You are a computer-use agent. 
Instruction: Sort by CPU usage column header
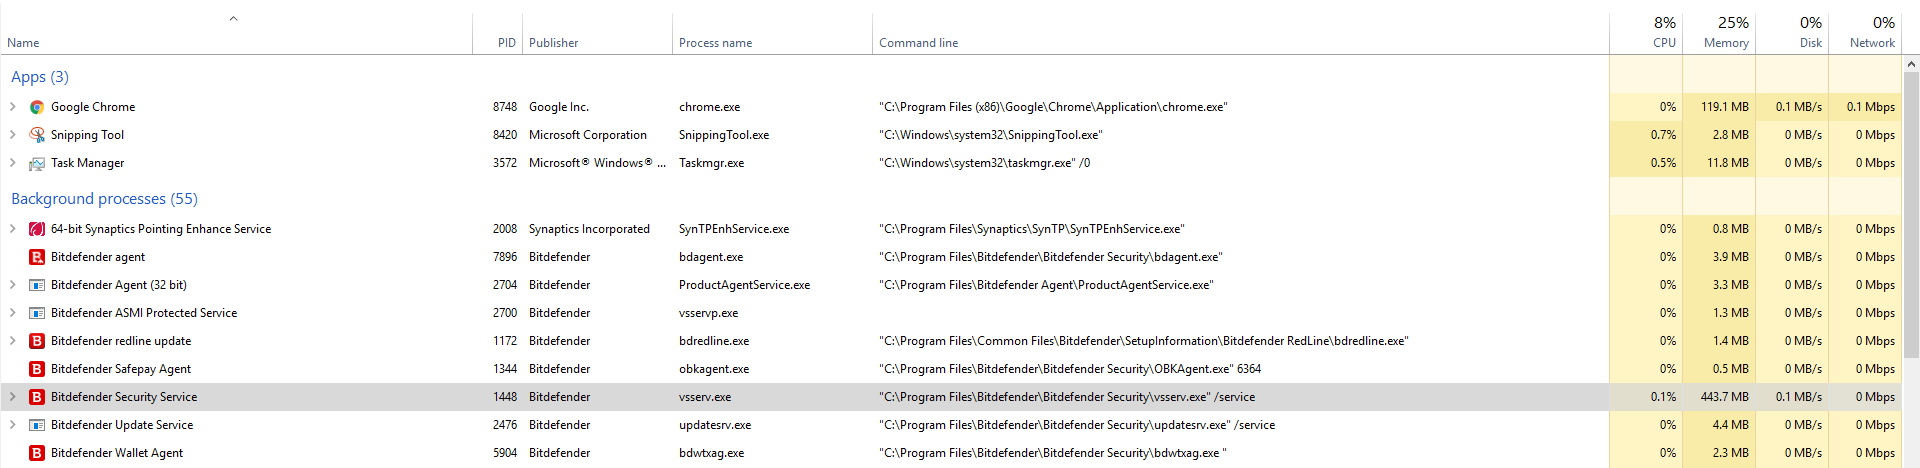[x=1646, y=33]
